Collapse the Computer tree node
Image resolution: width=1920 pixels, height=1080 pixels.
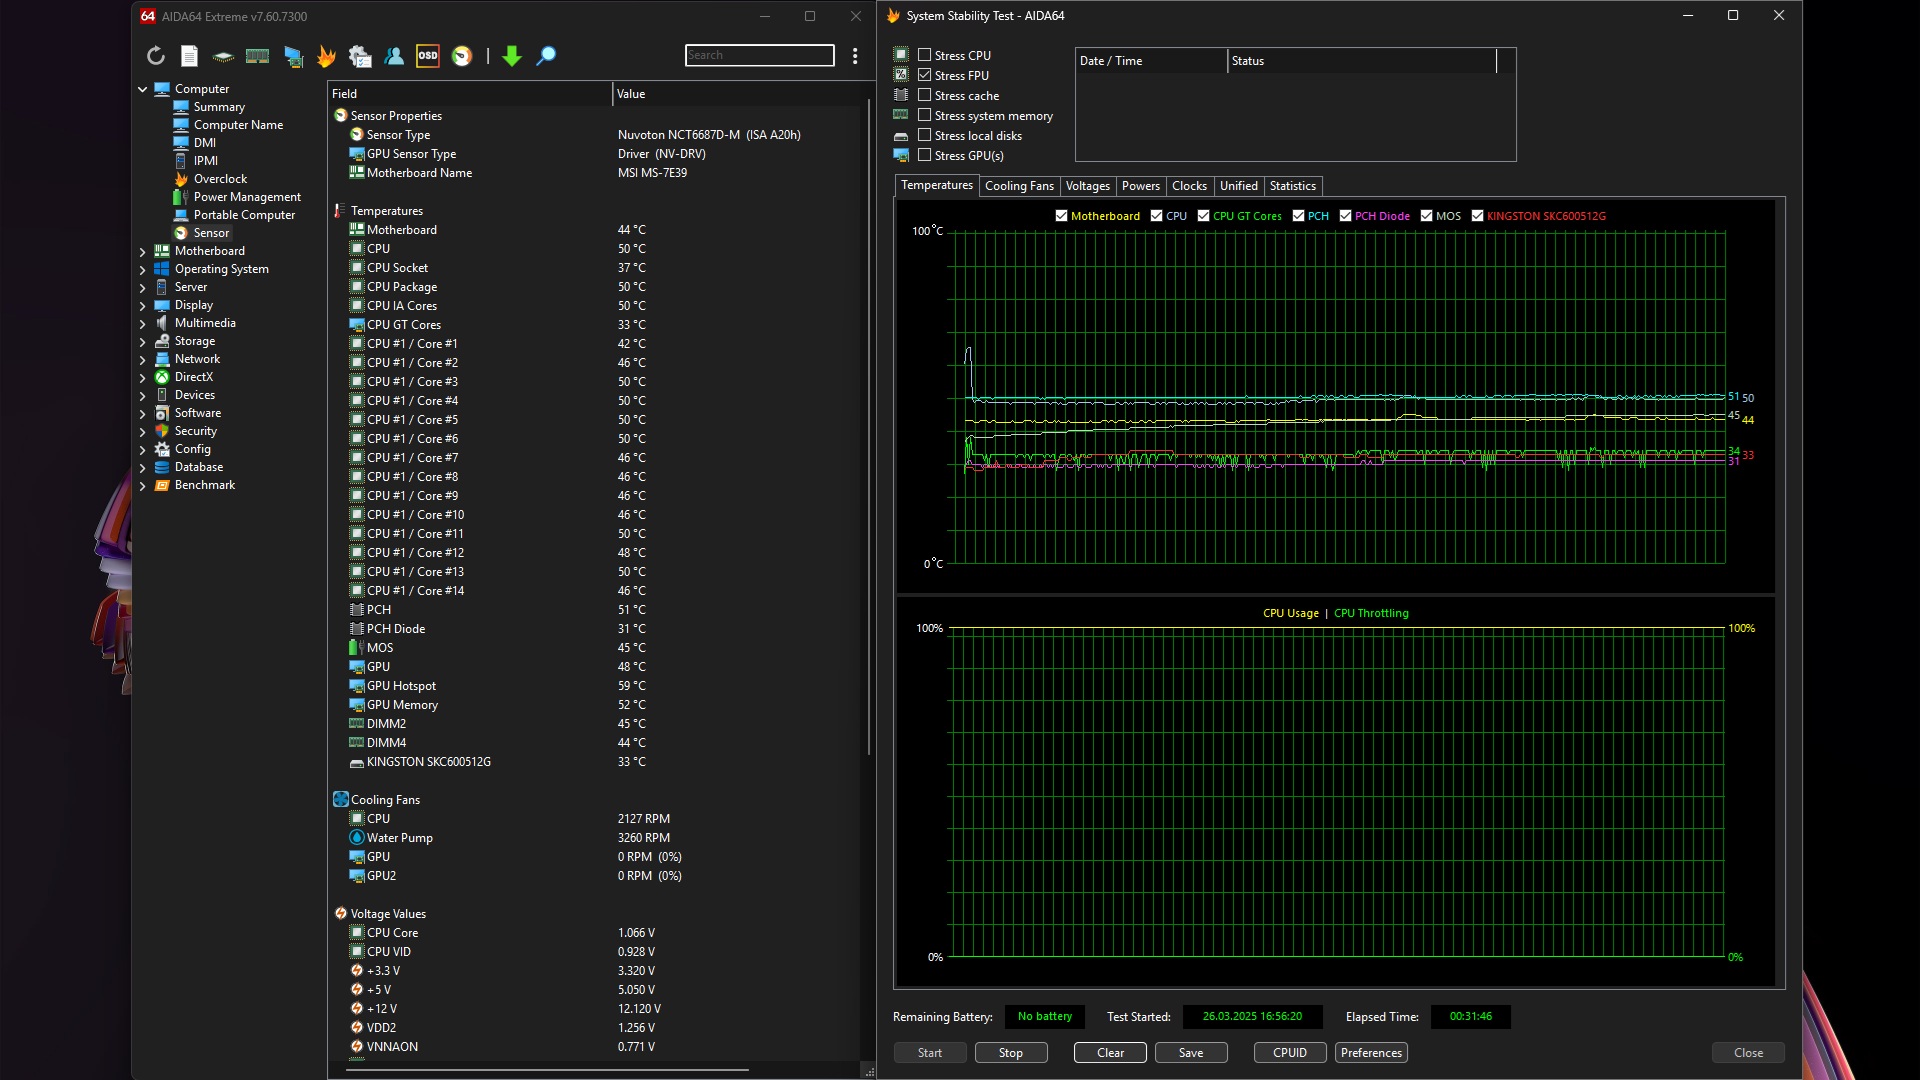pyautogui.click(x=142, y=89)
